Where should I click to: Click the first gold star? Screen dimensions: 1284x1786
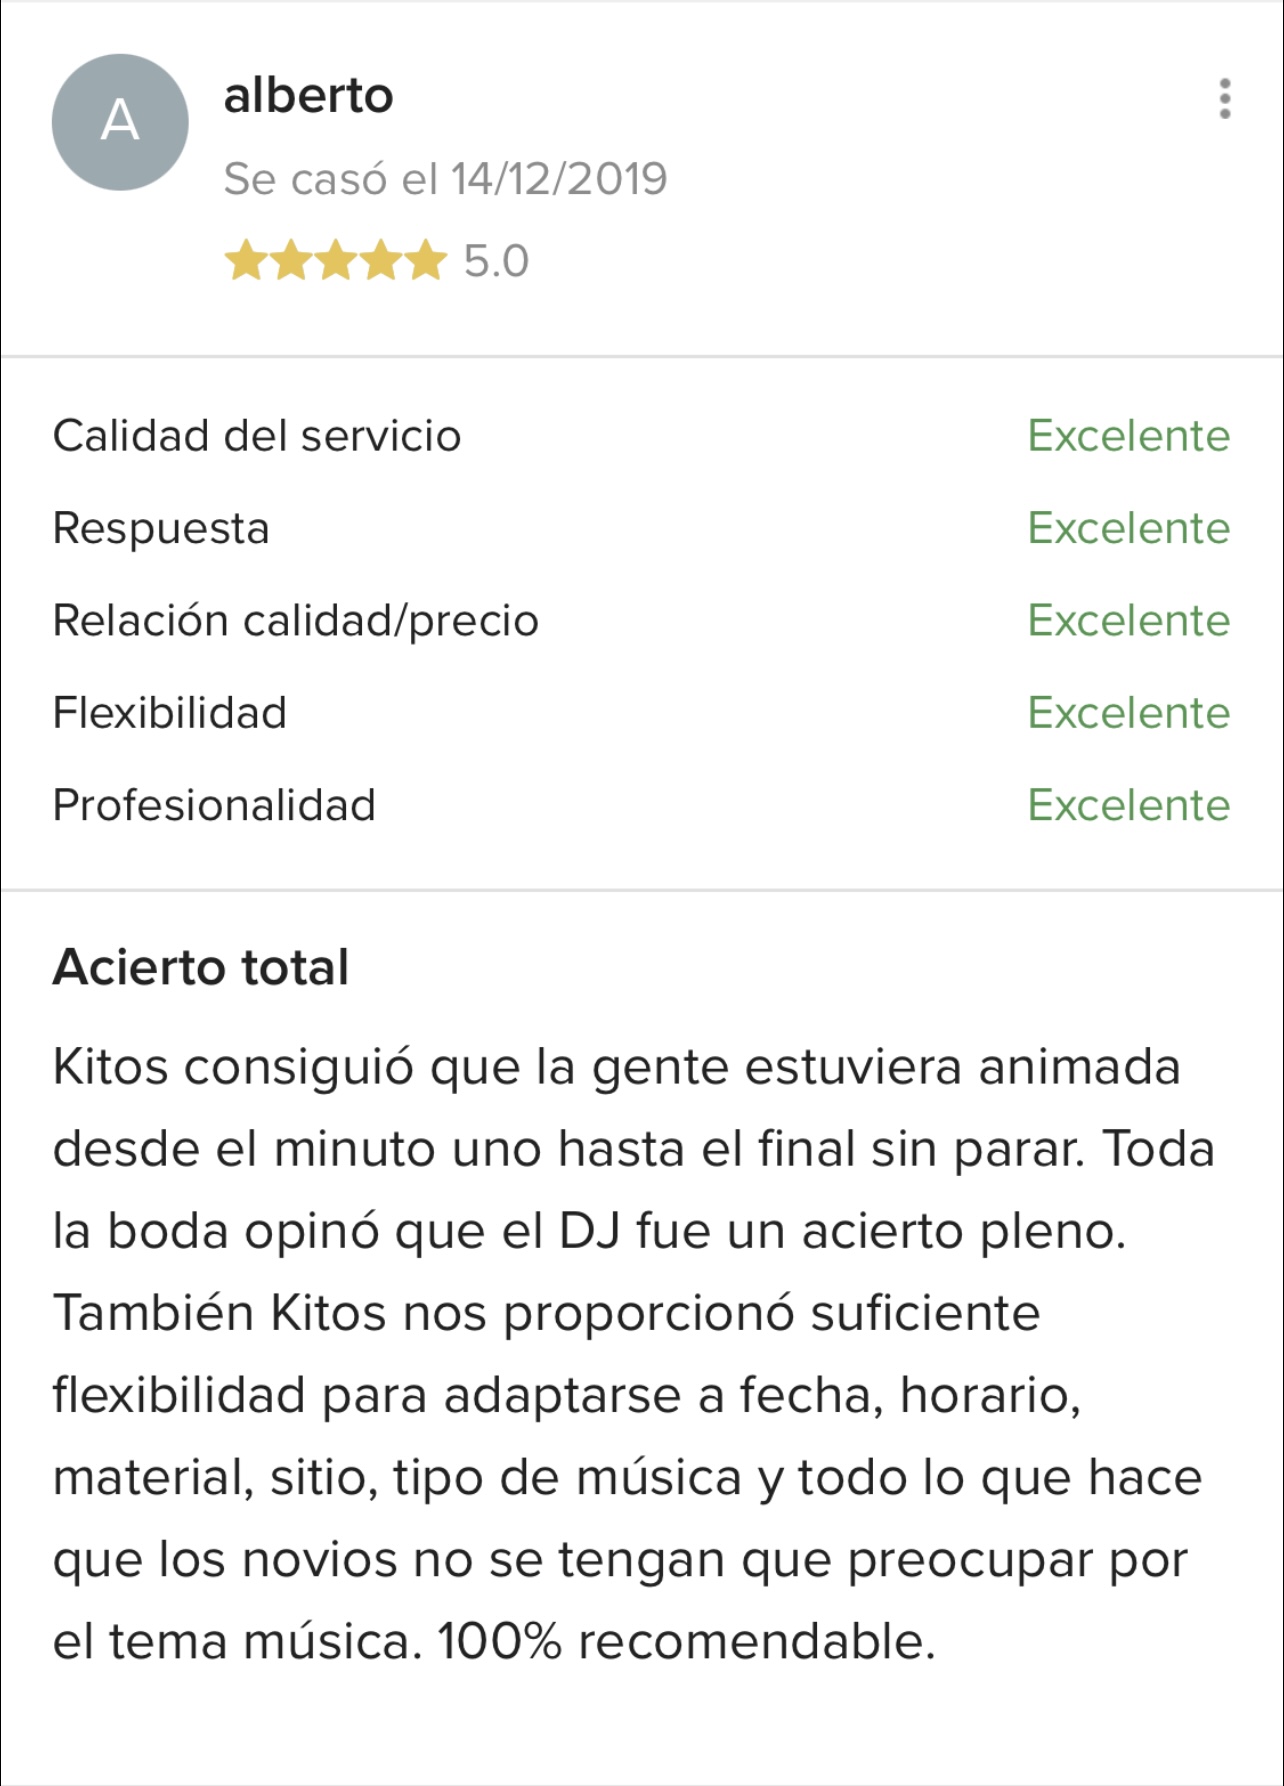tap(244, 261)
